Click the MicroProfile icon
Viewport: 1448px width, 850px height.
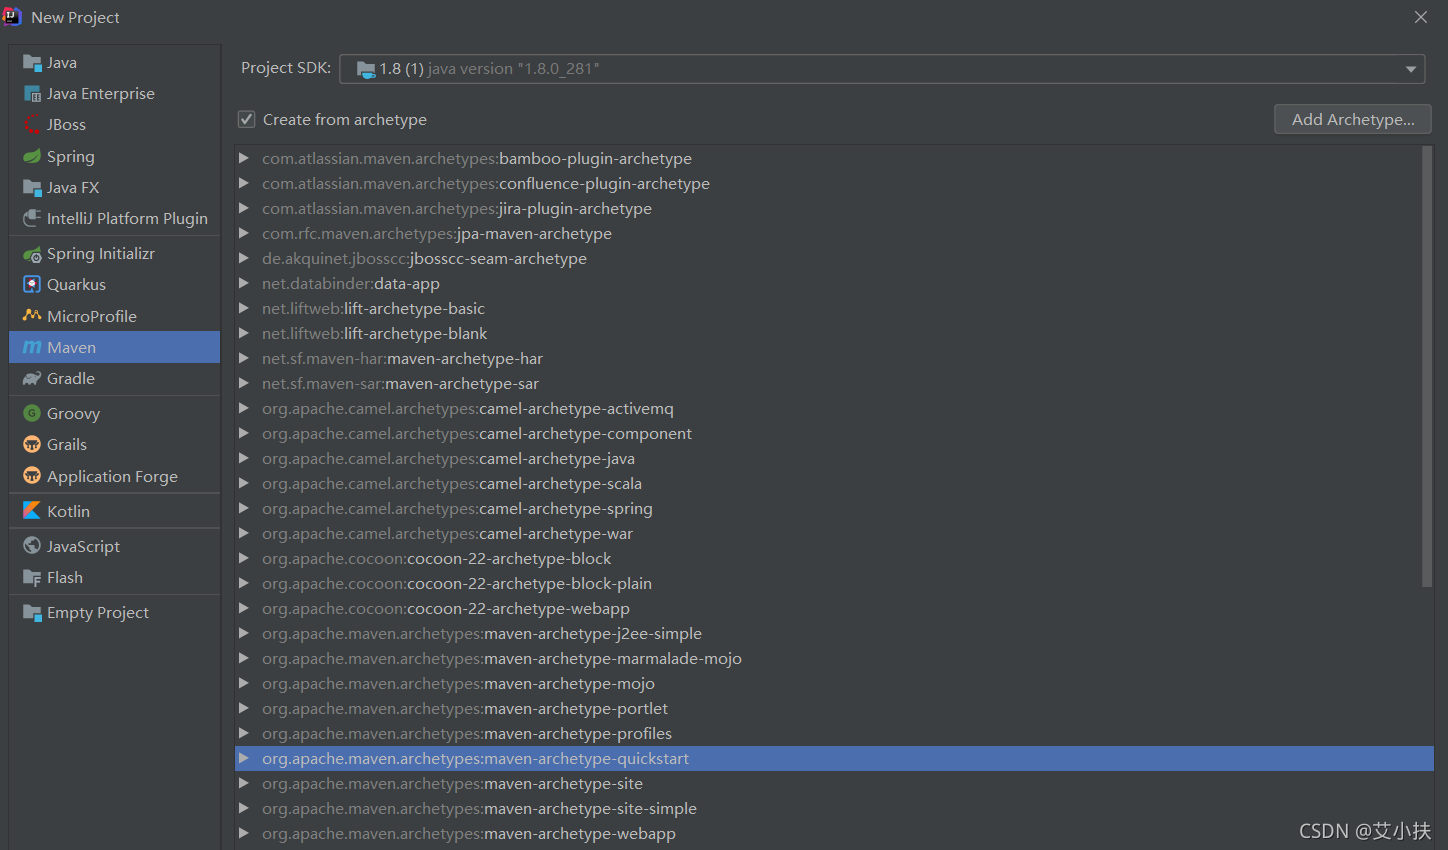click(x=32, y=316)
